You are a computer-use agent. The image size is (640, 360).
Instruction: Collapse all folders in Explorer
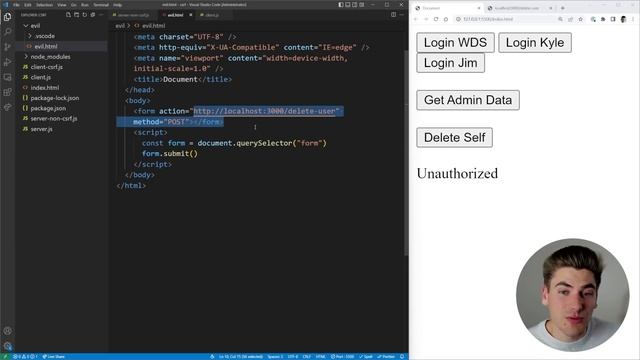pos(93,15)
